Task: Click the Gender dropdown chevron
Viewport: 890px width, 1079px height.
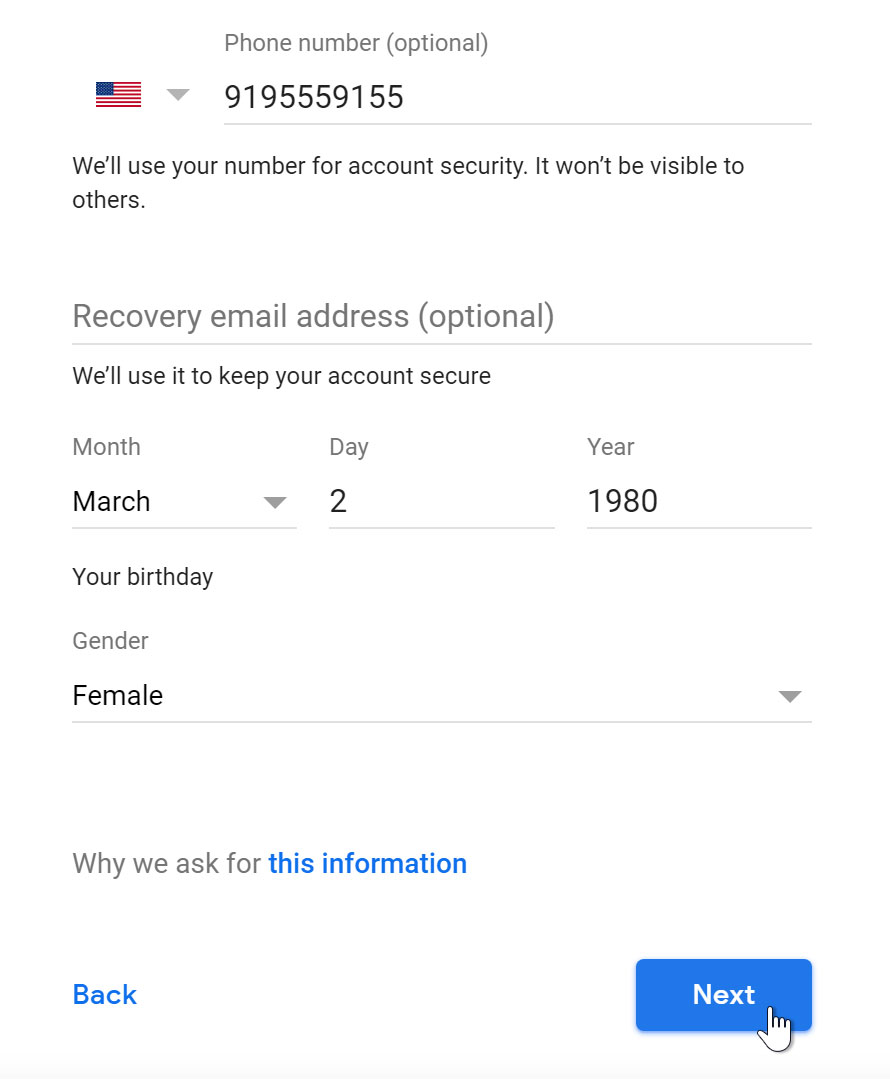Action: pos(789,696)
